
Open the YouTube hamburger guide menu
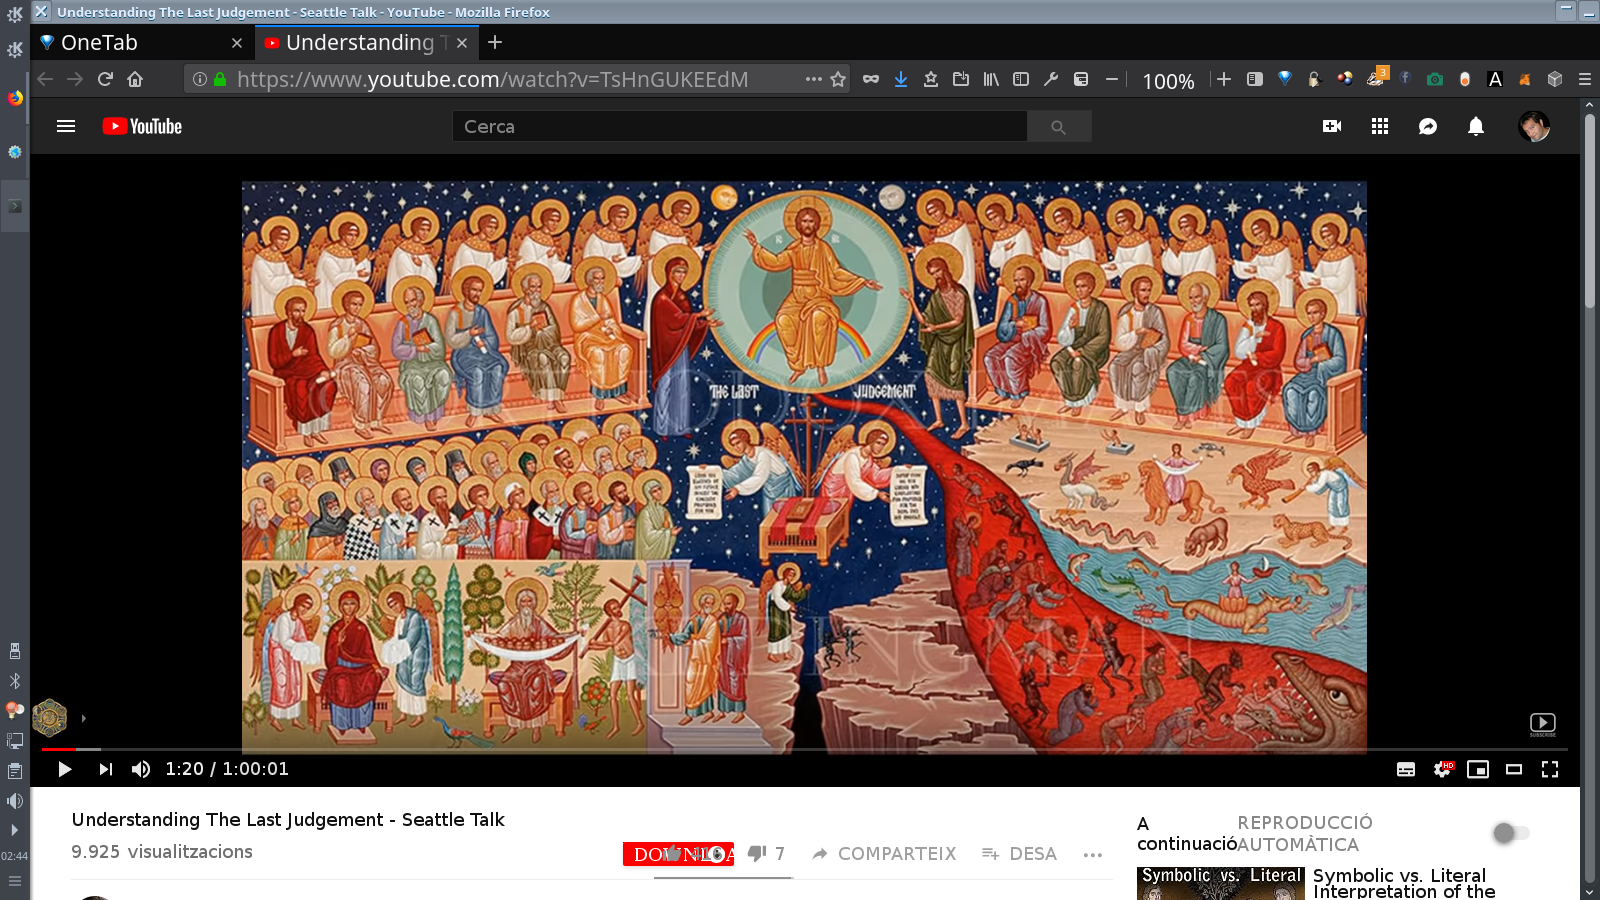point(66,126)
